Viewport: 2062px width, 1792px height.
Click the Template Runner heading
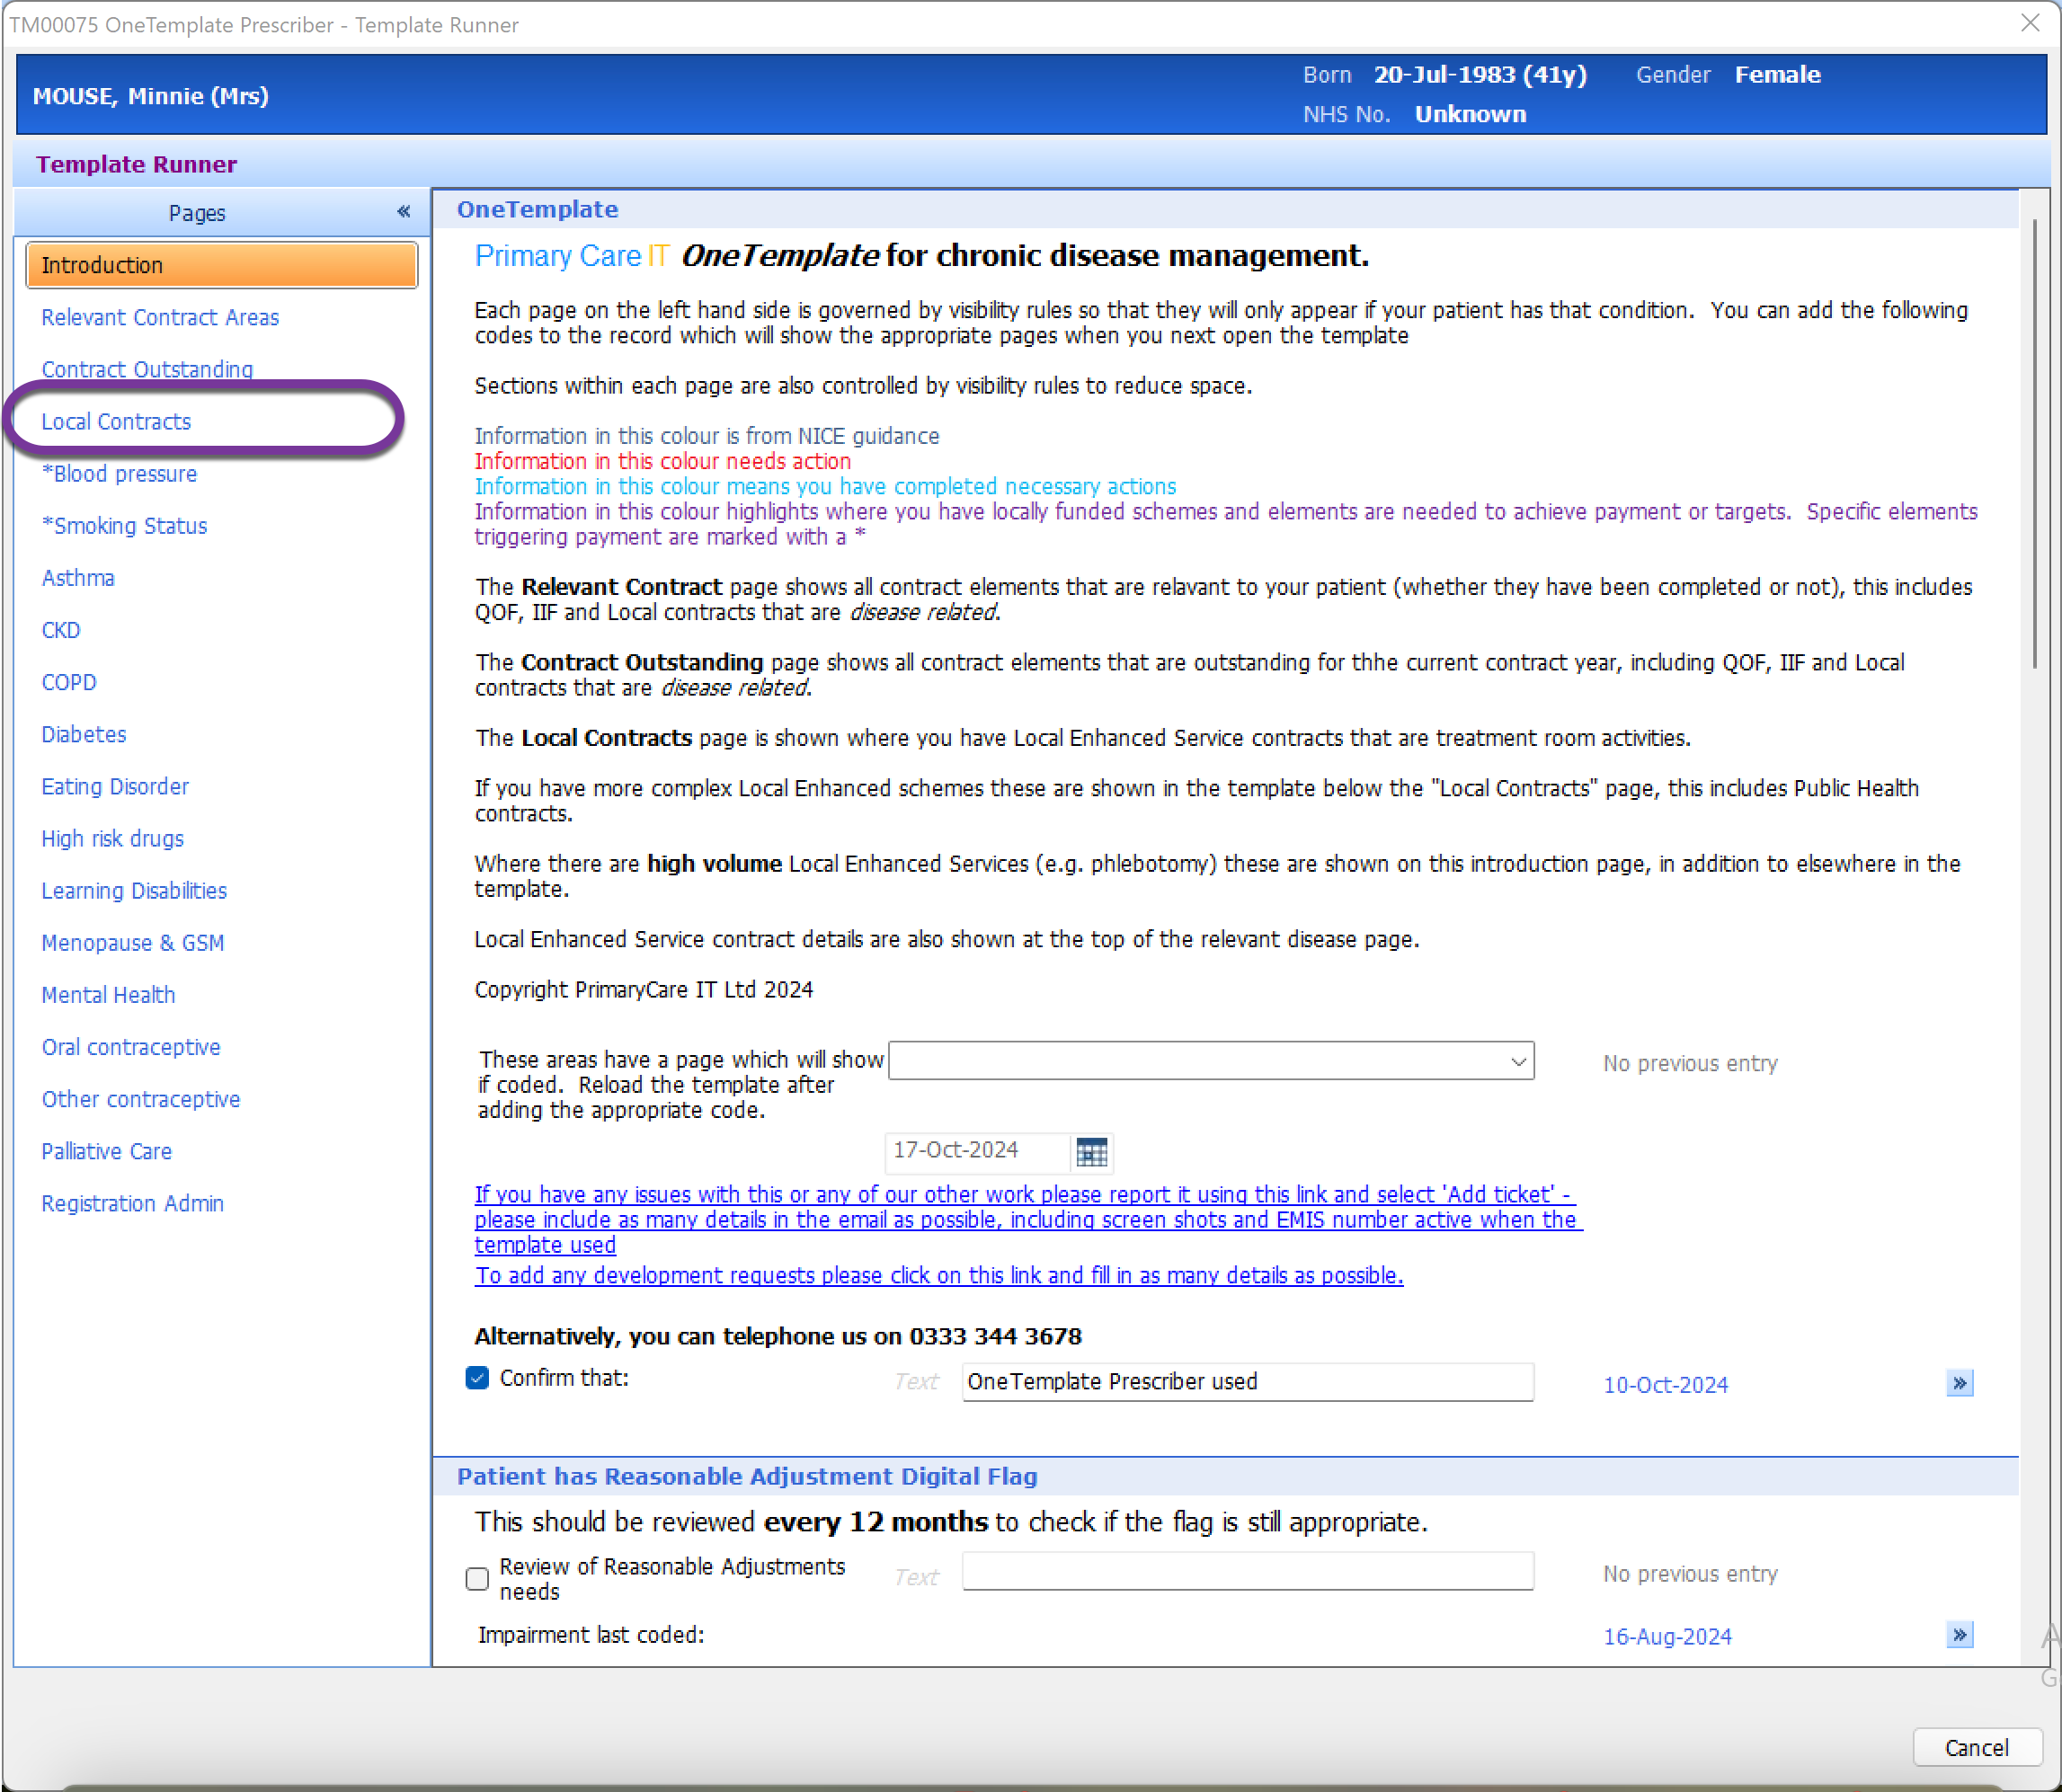coord(136,164)
